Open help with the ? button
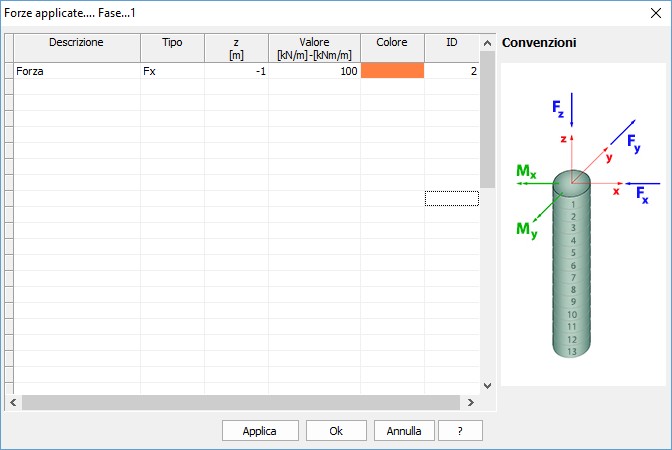Screen dimensions: 672x450 pyautogui.click(x=460, y=430)
